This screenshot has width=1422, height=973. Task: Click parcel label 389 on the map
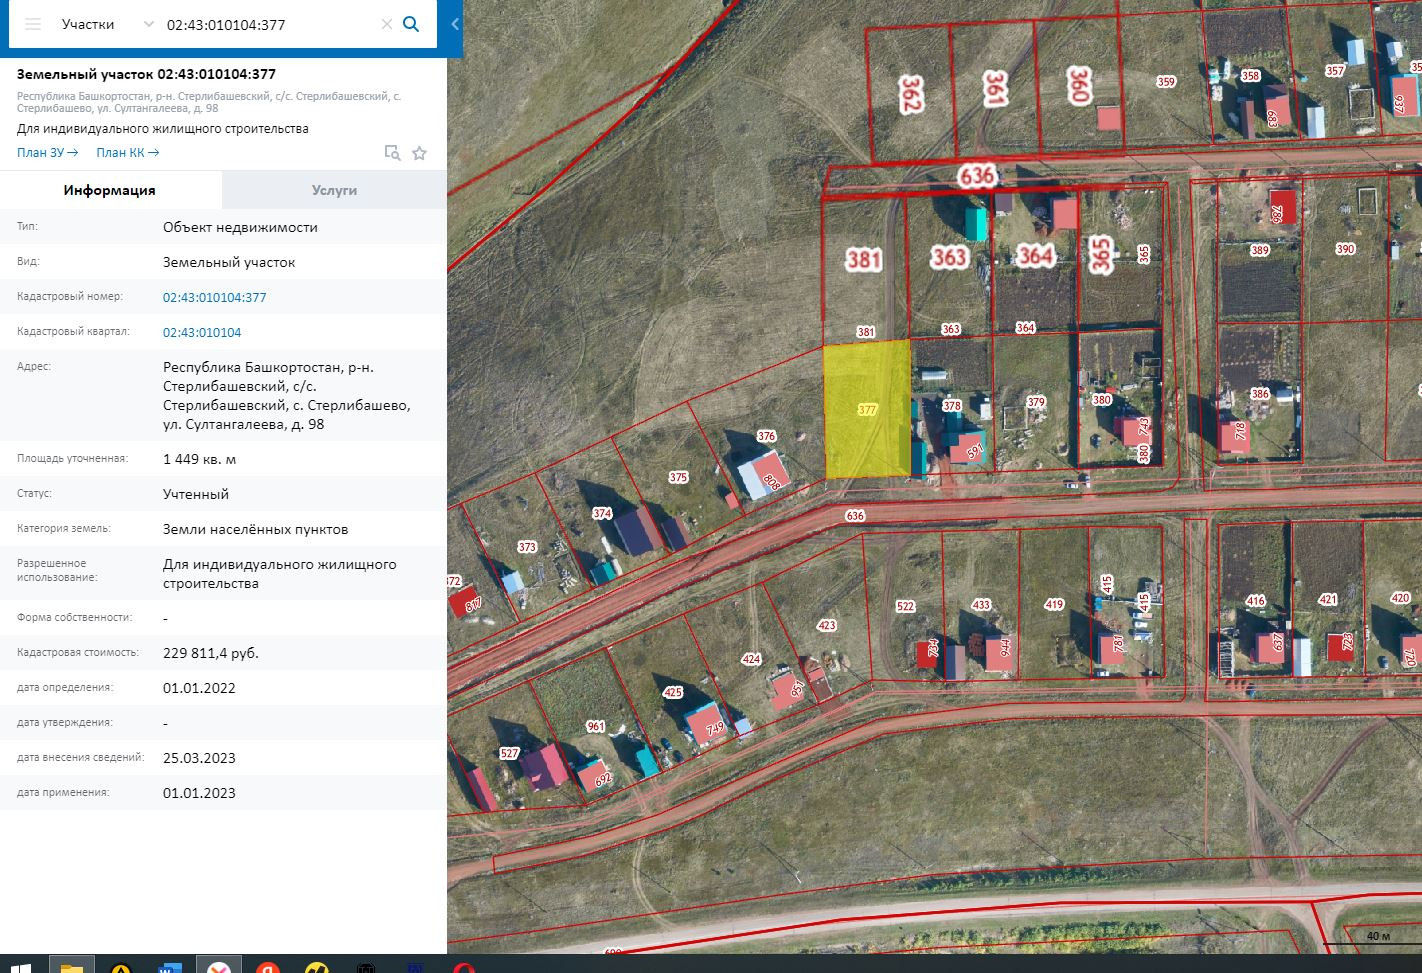[1260, 251]
